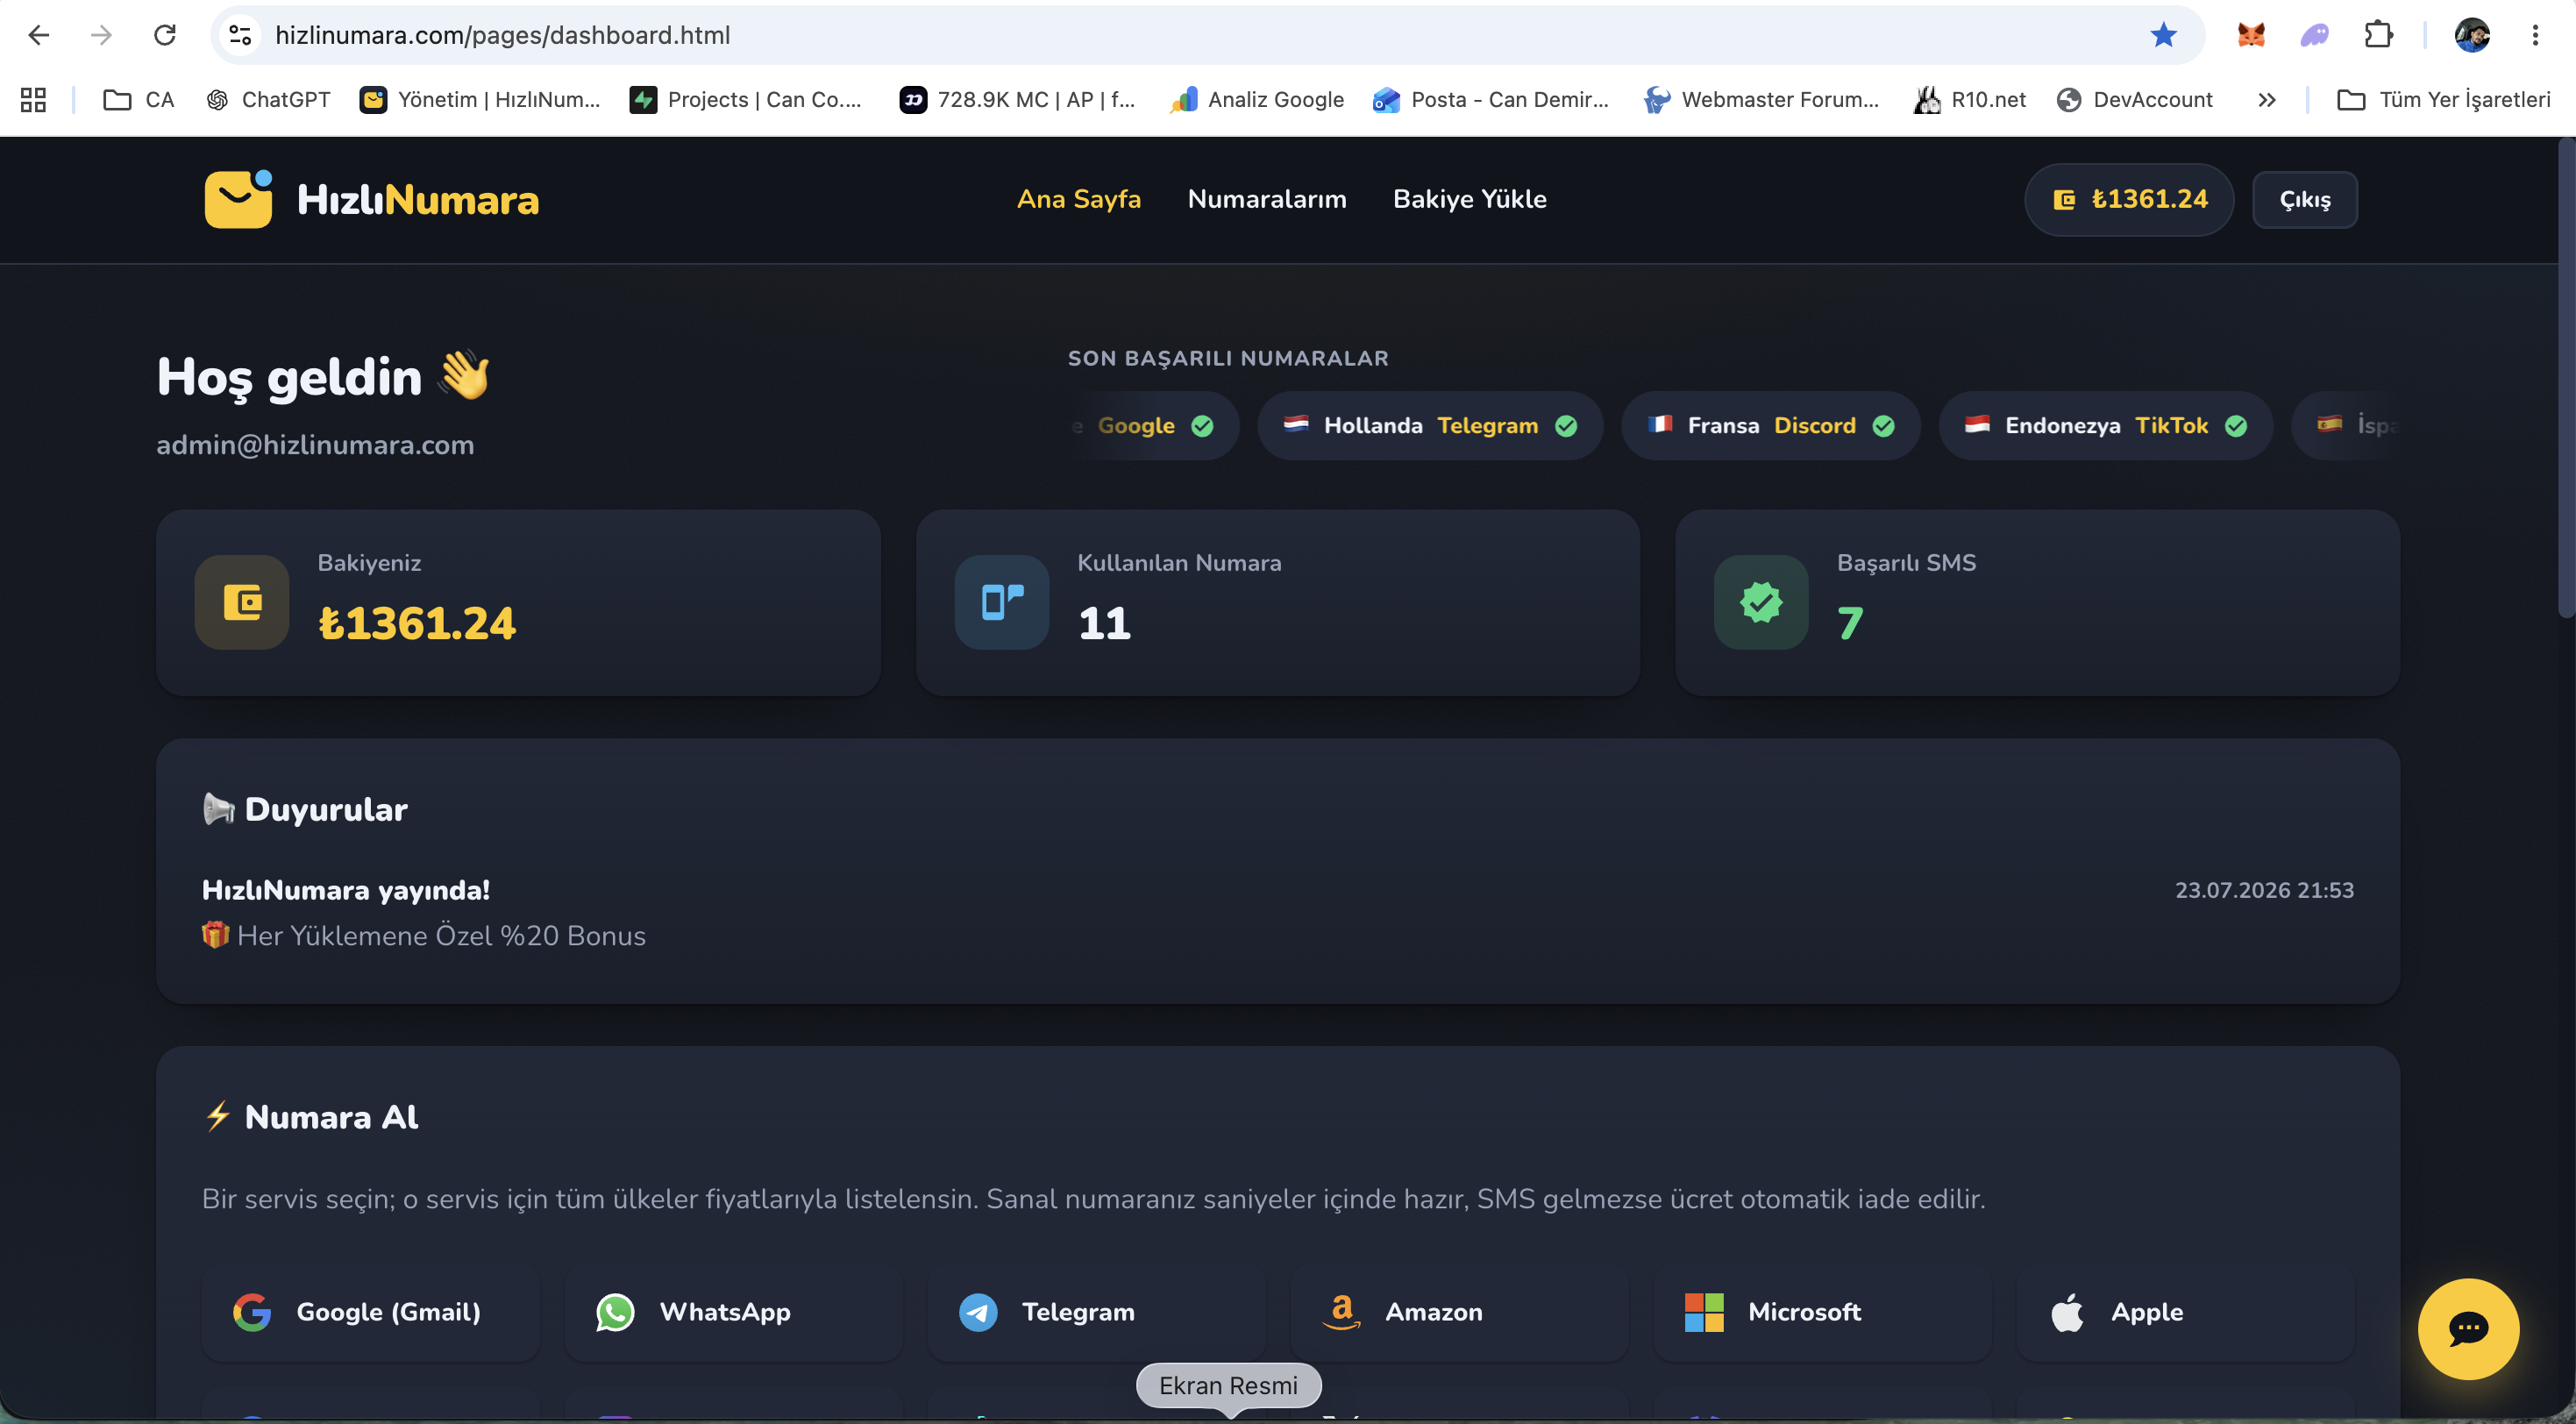
Task: Click the Endonezya TikTok recent number chip
Action: [x=2106, y=425]
